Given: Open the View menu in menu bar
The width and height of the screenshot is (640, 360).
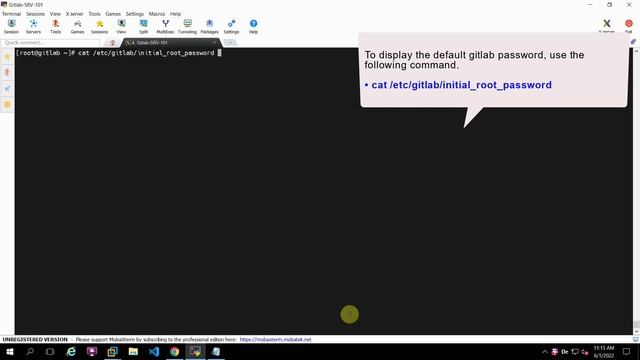Looking at the screenshot, I should coord(55,14).
